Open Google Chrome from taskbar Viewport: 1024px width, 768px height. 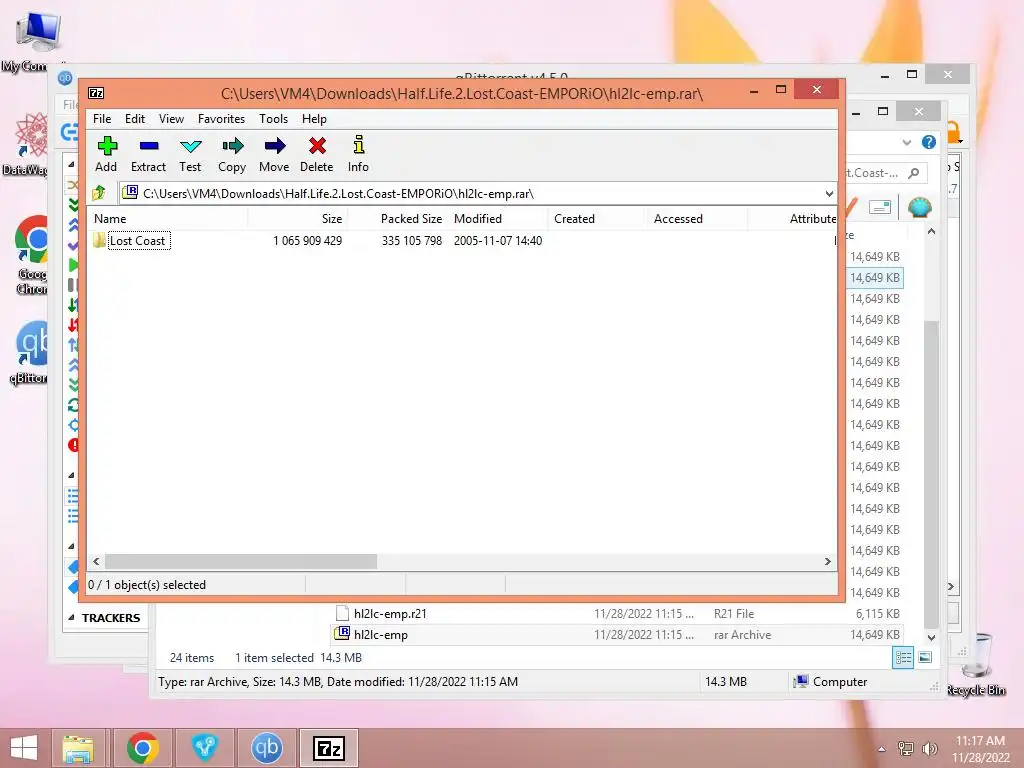tap(143, 748)
